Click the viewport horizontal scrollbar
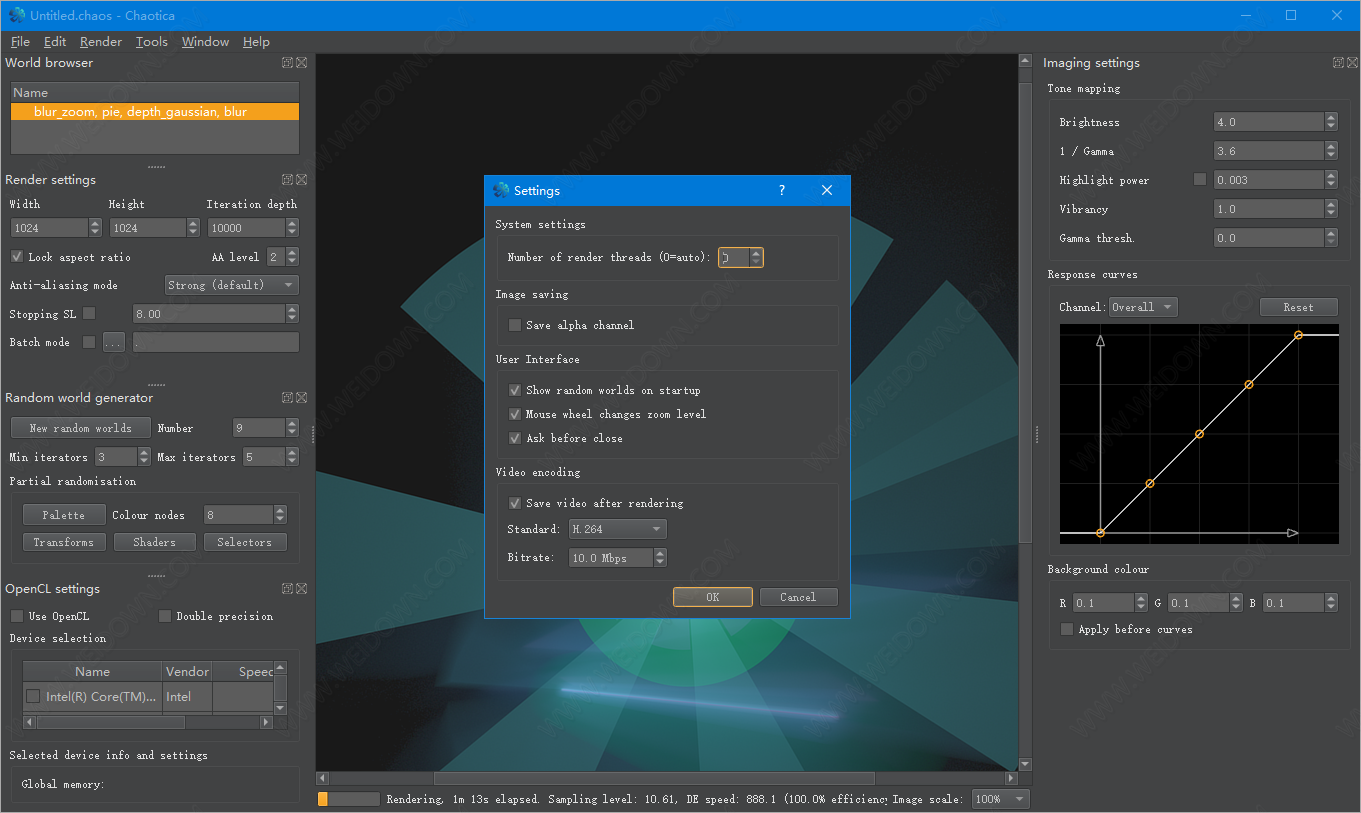The image size is (1361, 813). (654, 778)
